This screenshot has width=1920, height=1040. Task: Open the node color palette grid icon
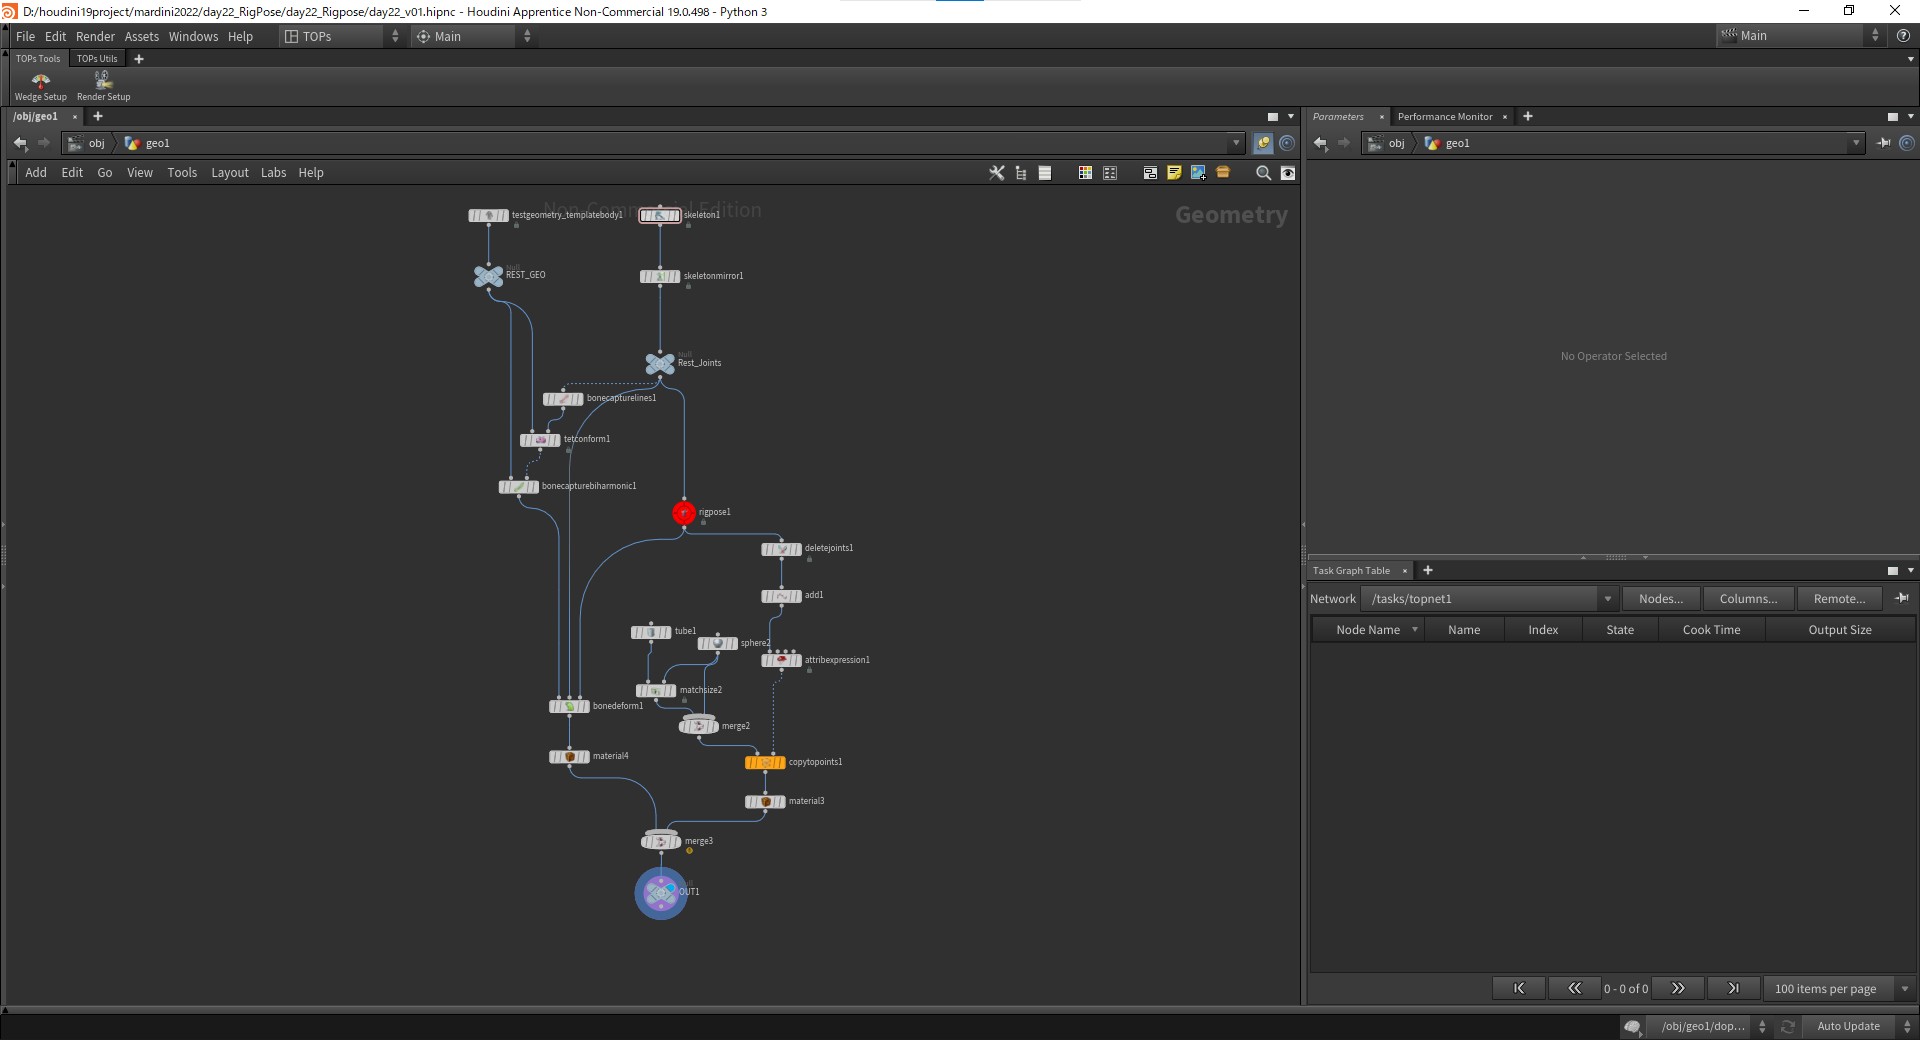pyautogui.click(x=1085, y=173)
